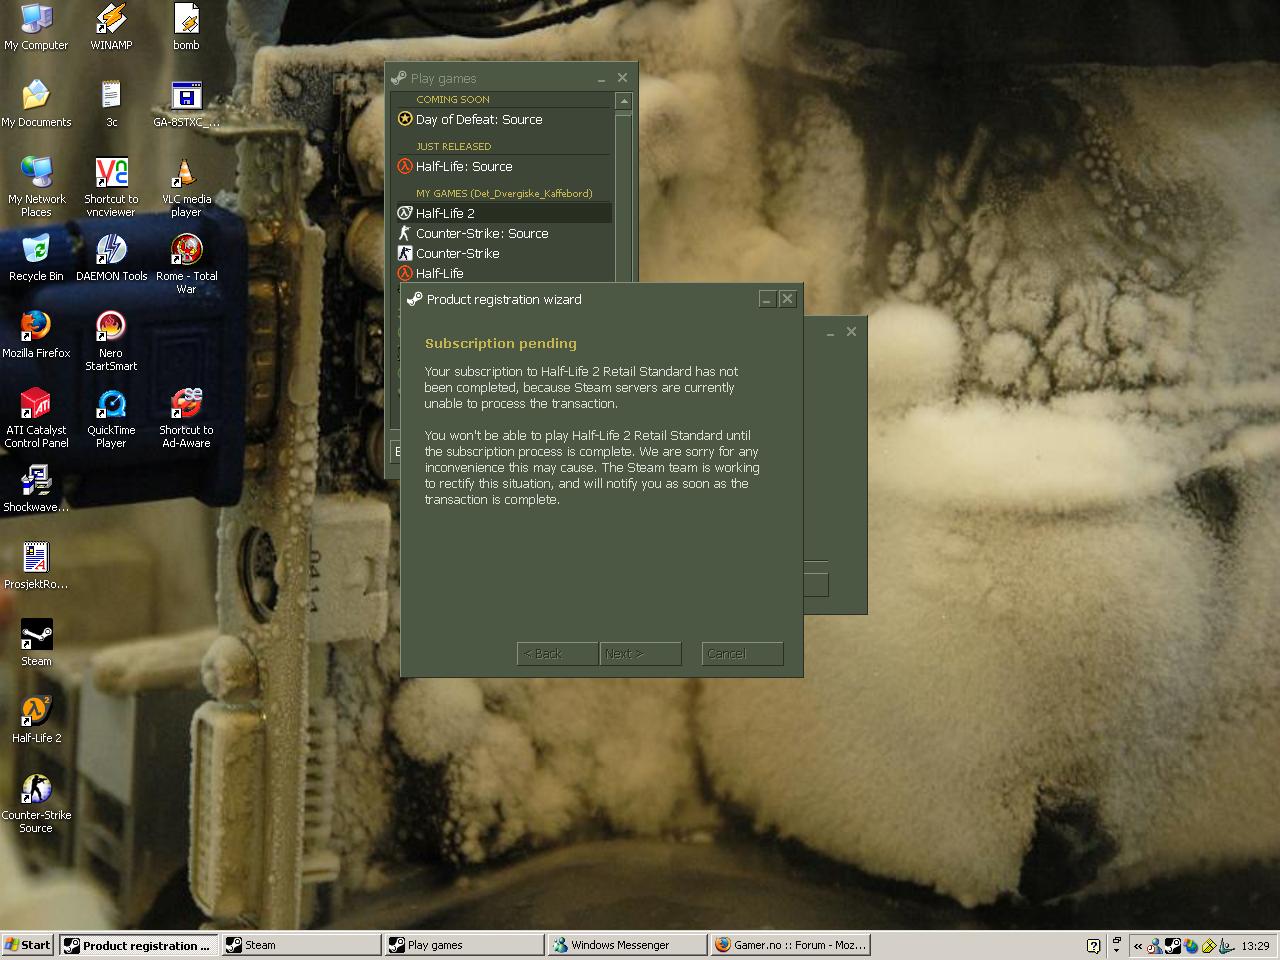Select the bomb file icon
The image size is (1280, 960).
[186, 27]
